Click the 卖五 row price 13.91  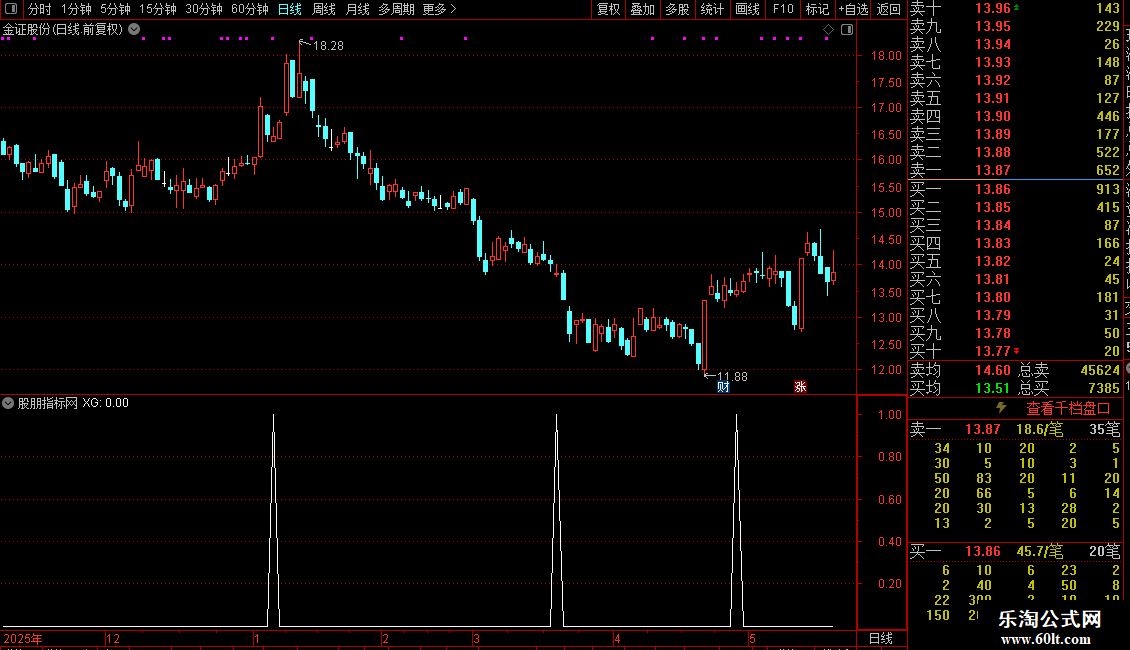[992, 98]
